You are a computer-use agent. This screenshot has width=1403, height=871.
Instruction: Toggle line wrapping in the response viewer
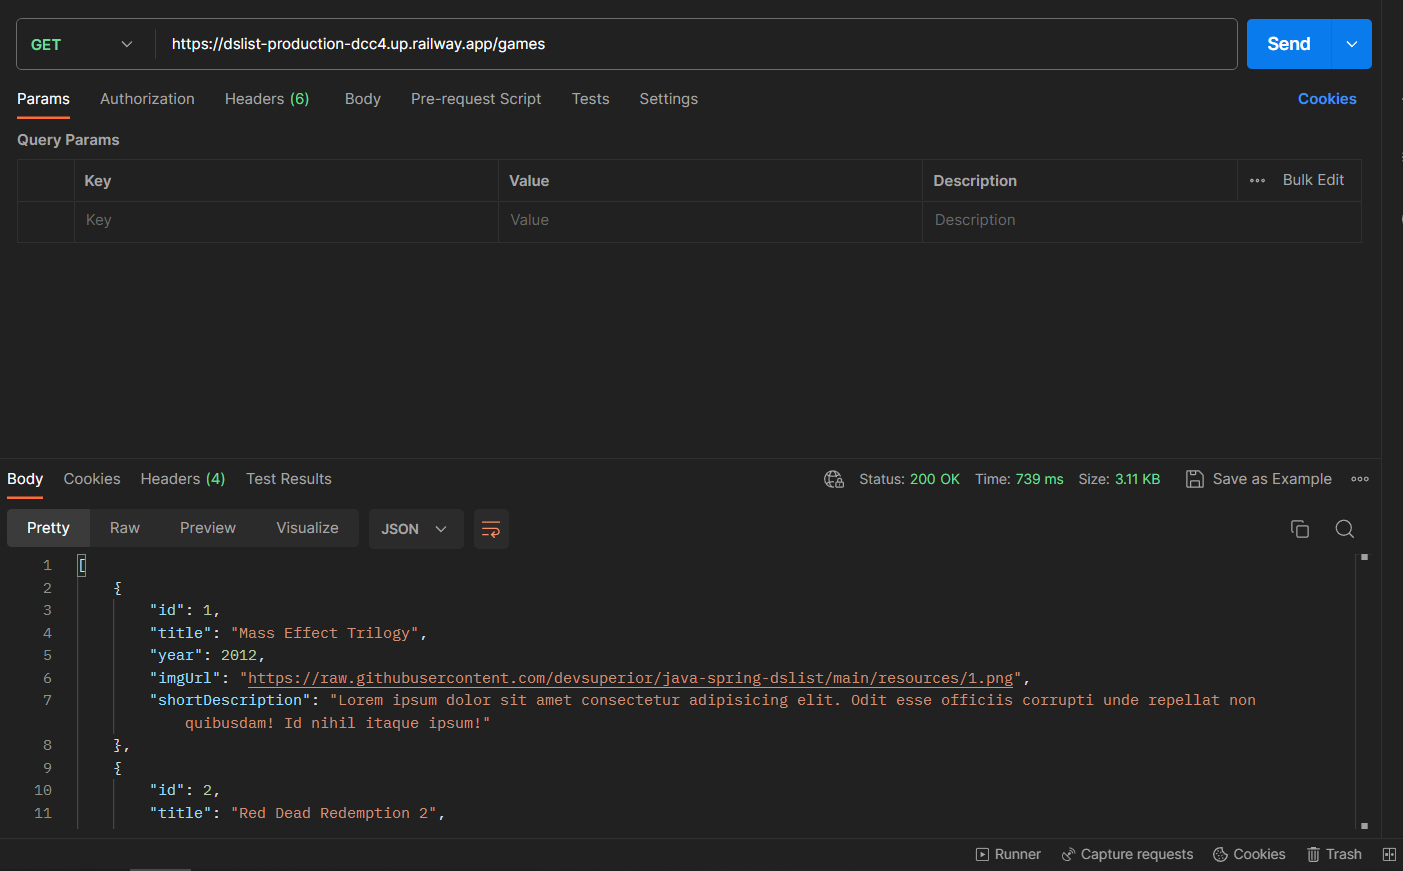coord(490,529)
